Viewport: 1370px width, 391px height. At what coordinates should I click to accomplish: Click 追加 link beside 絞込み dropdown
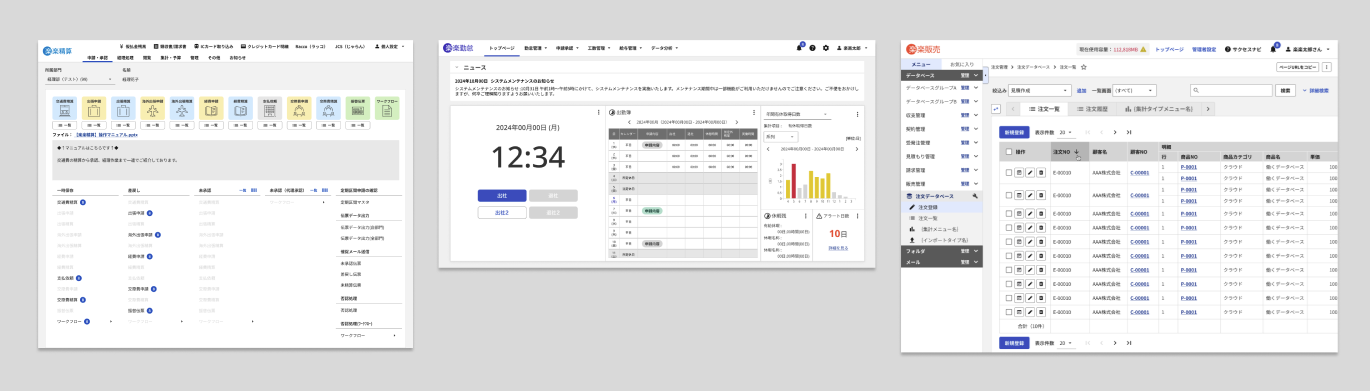pos(1082,90)
